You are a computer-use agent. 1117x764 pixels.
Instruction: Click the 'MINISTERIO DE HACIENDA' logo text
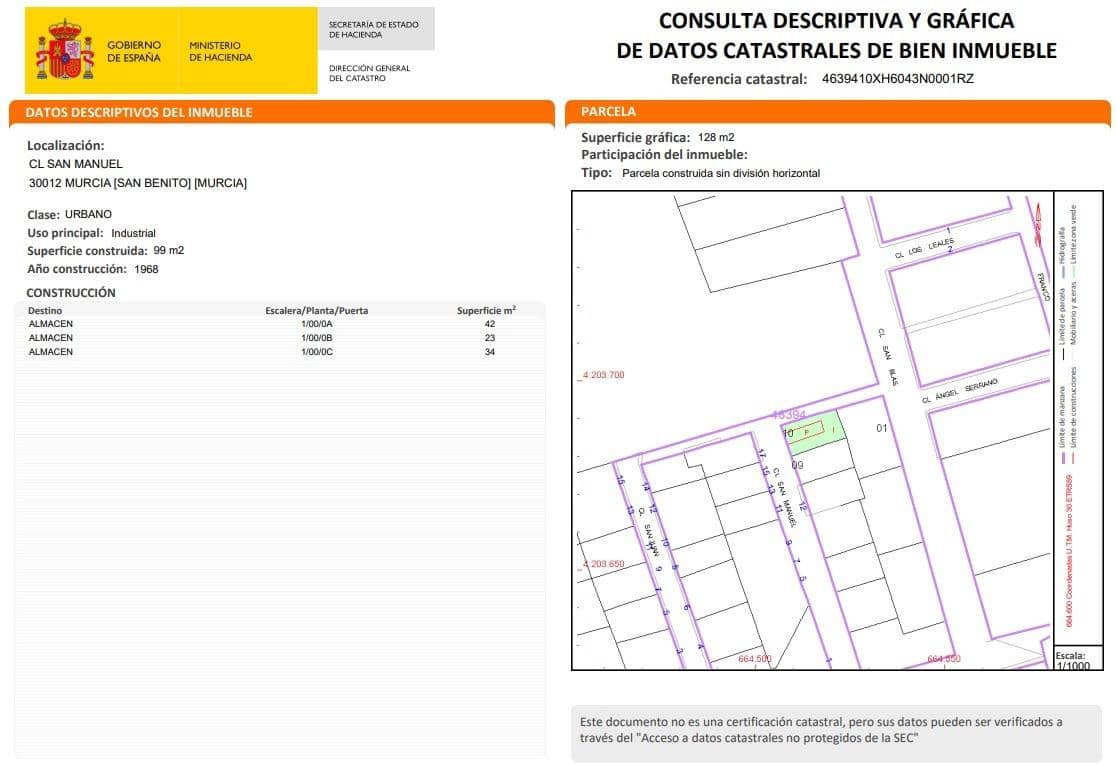220,51
